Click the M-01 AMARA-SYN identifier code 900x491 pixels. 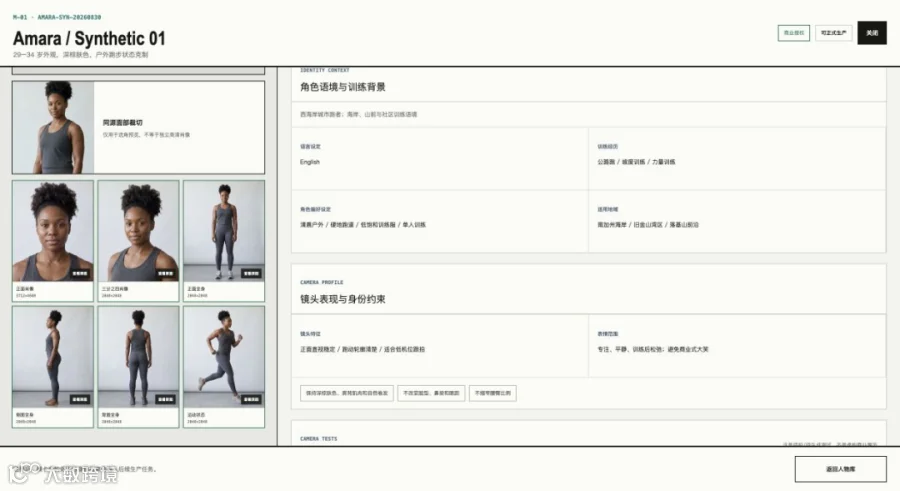click(x=57, y=17)
